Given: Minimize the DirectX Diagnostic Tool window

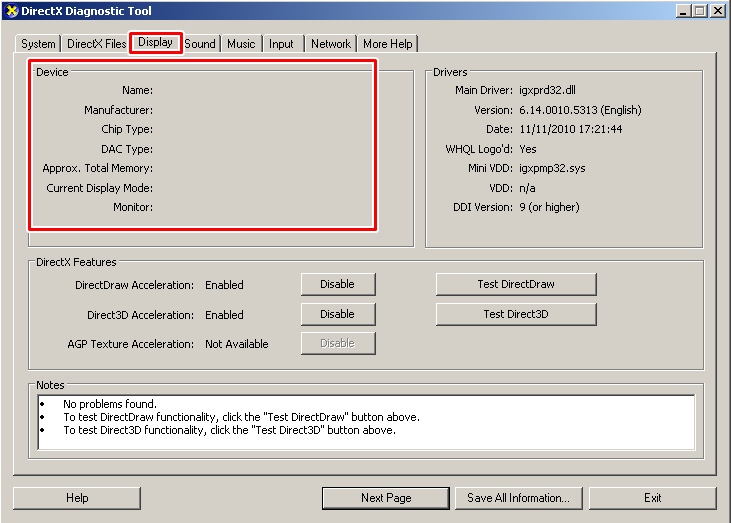Looking at the screenshot, I should [x=683, y=11].
